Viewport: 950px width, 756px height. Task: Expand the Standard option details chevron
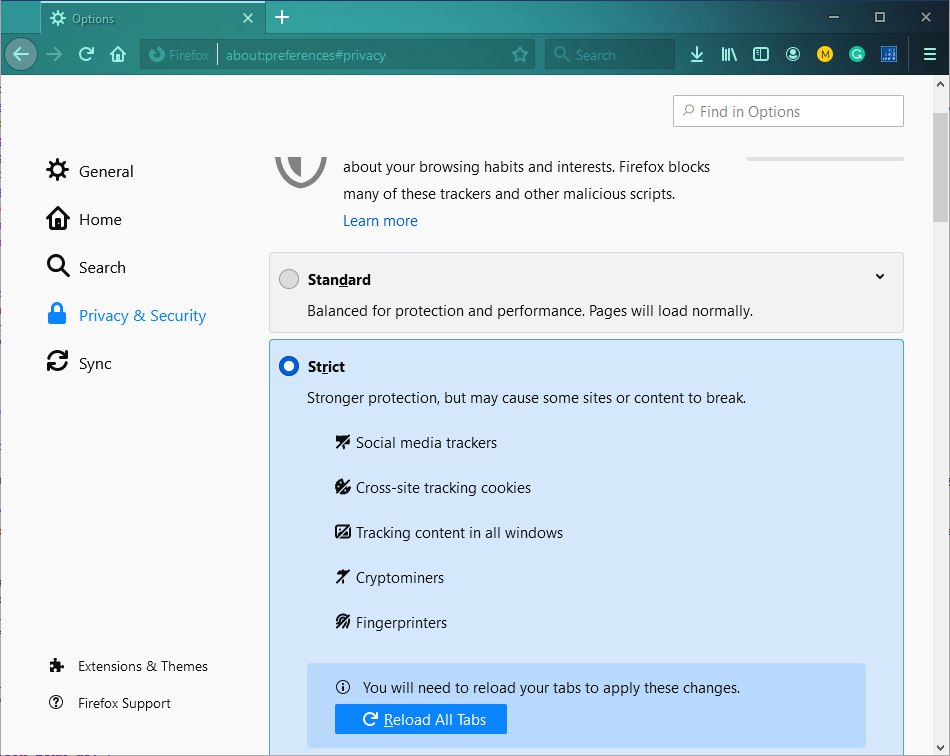(880, 276)
